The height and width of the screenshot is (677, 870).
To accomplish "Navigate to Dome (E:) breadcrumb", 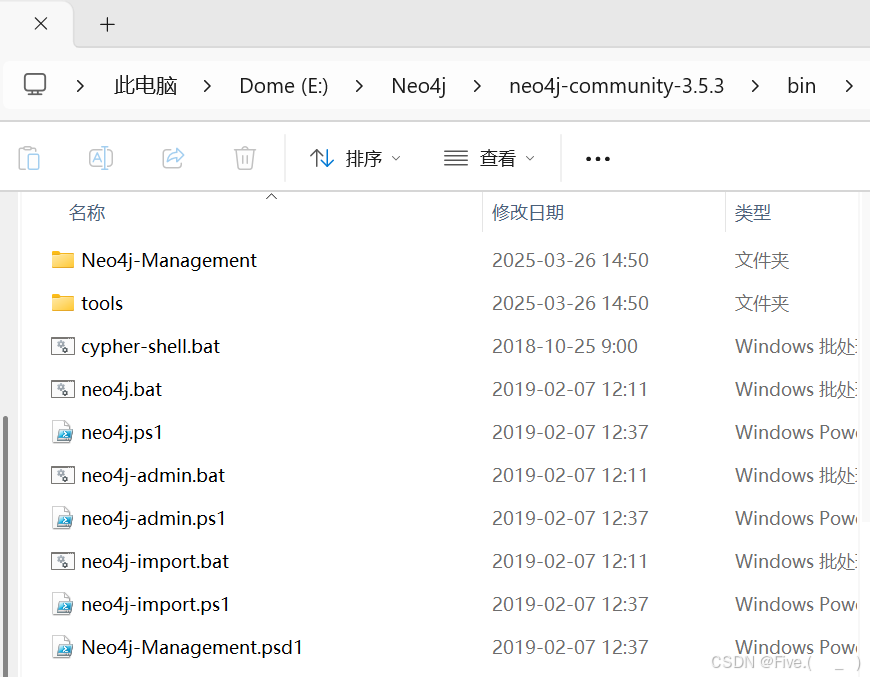I will [x=284, y=86].
